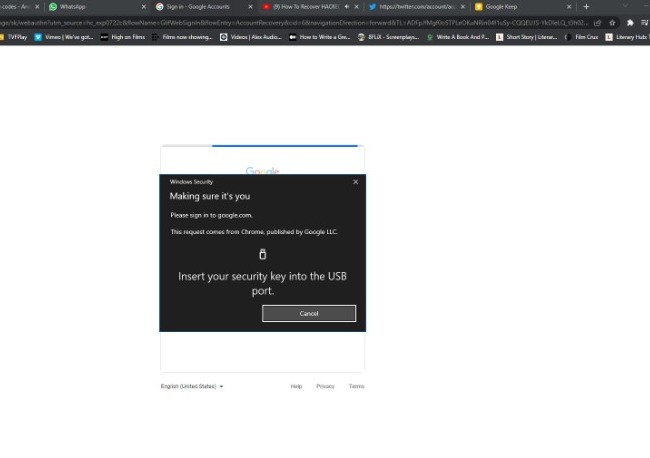Click the address bar URL

click(293, 23)
